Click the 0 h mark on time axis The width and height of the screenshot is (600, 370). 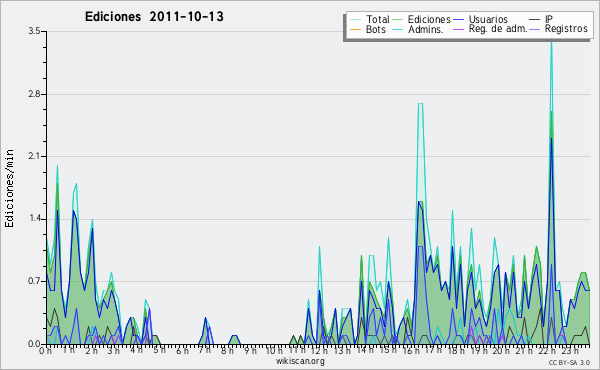pos(46,350)
